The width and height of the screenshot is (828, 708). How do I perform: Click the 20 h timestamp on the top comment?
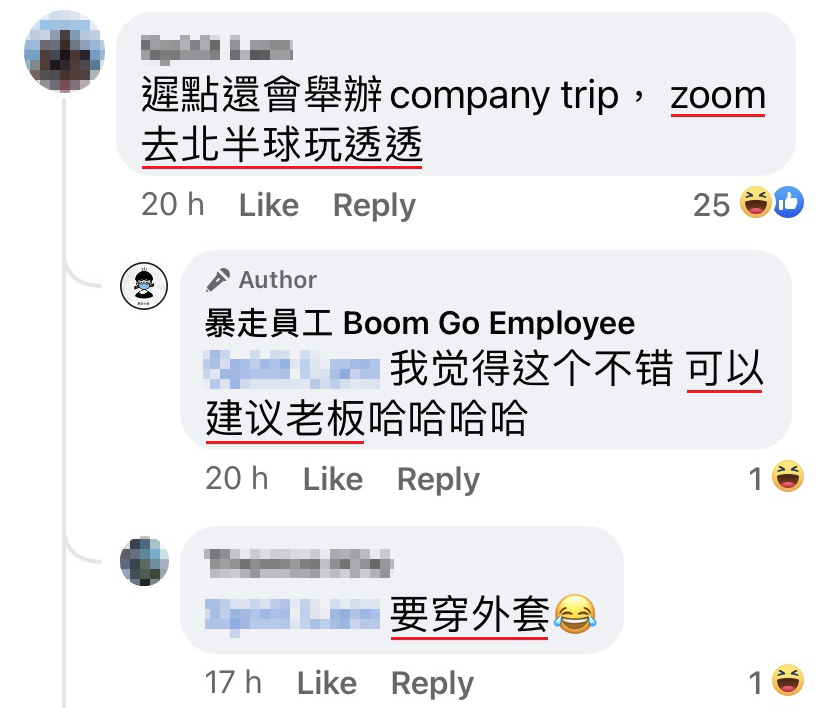click(173, 205)
